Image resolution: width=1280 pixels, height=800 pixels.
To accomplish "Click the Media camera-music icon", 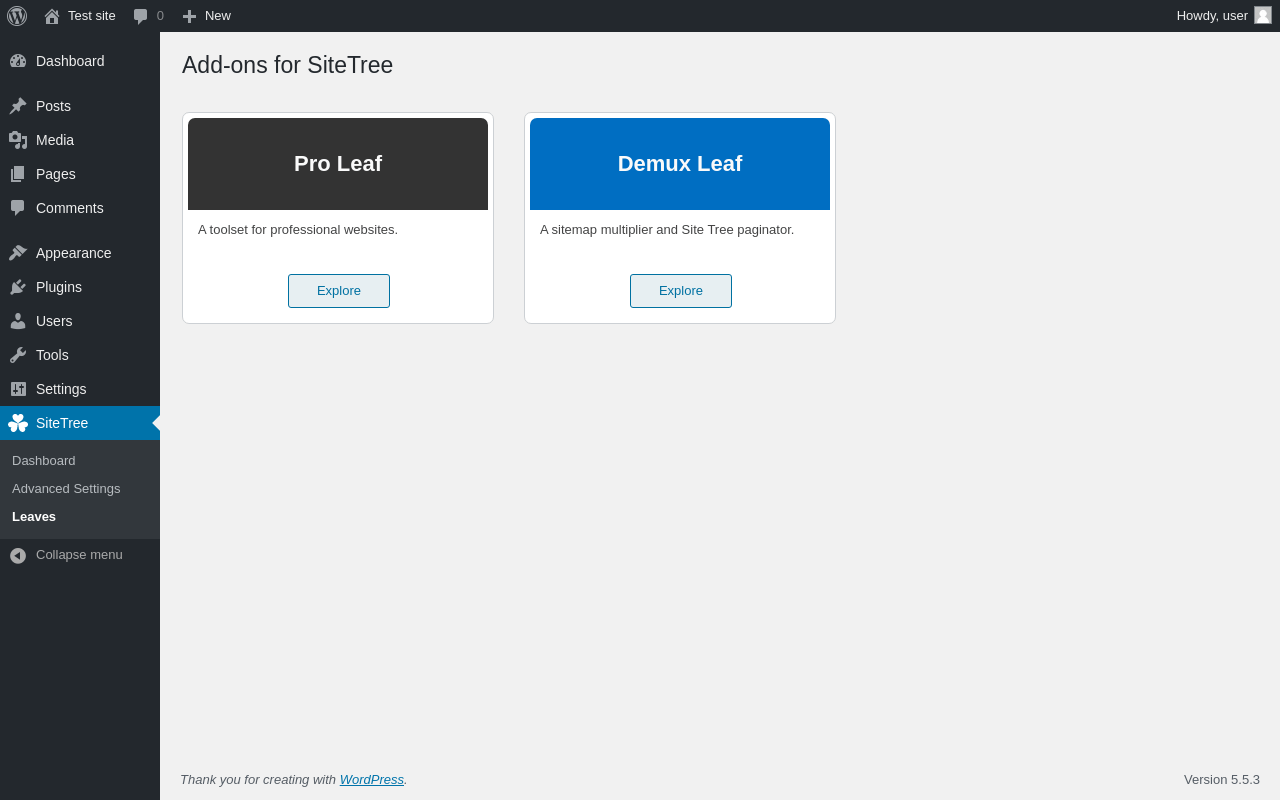I will point(18,140).
